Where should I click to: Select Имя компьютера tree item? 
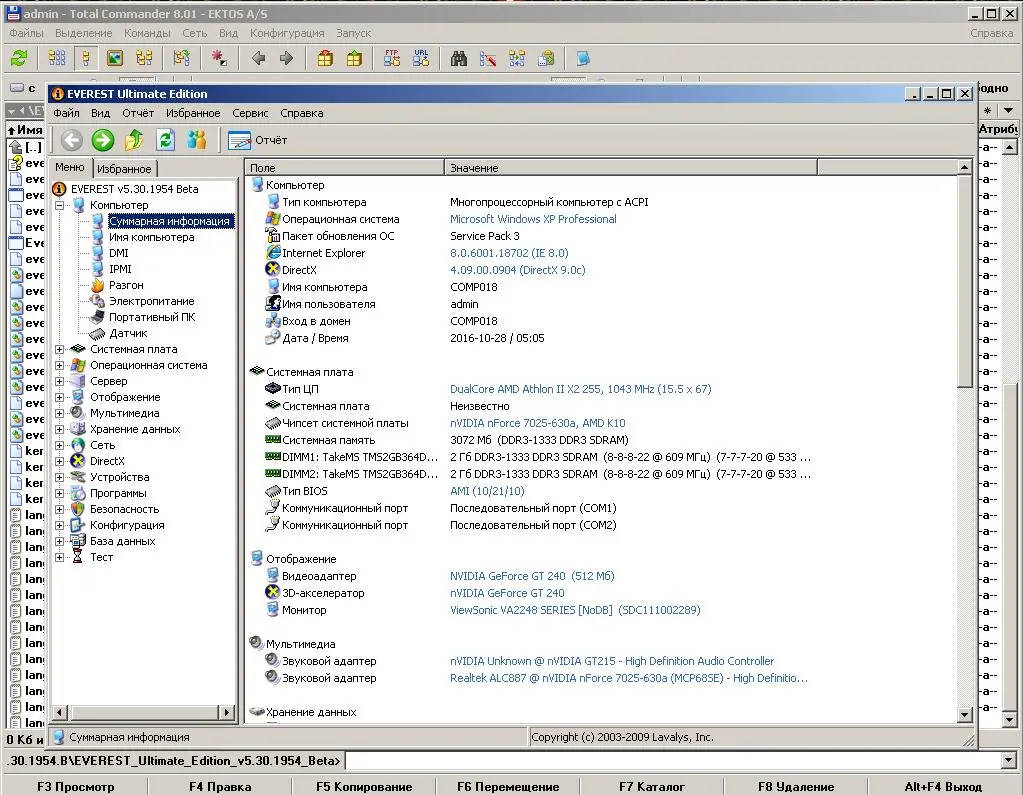tap(151, 237)
